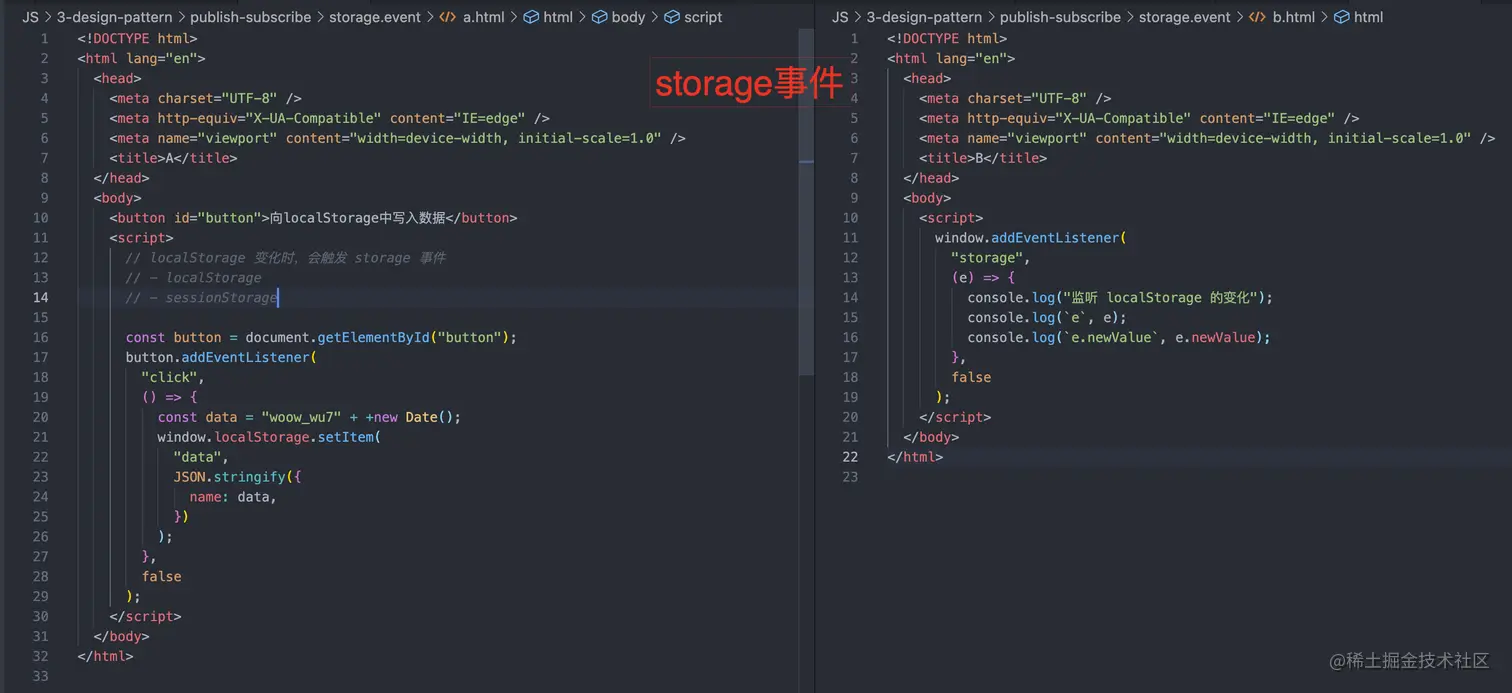Open storage.event in left editor breadcrumb
The width and height of the screenshot is (1512, 693).
coord(375,17)
